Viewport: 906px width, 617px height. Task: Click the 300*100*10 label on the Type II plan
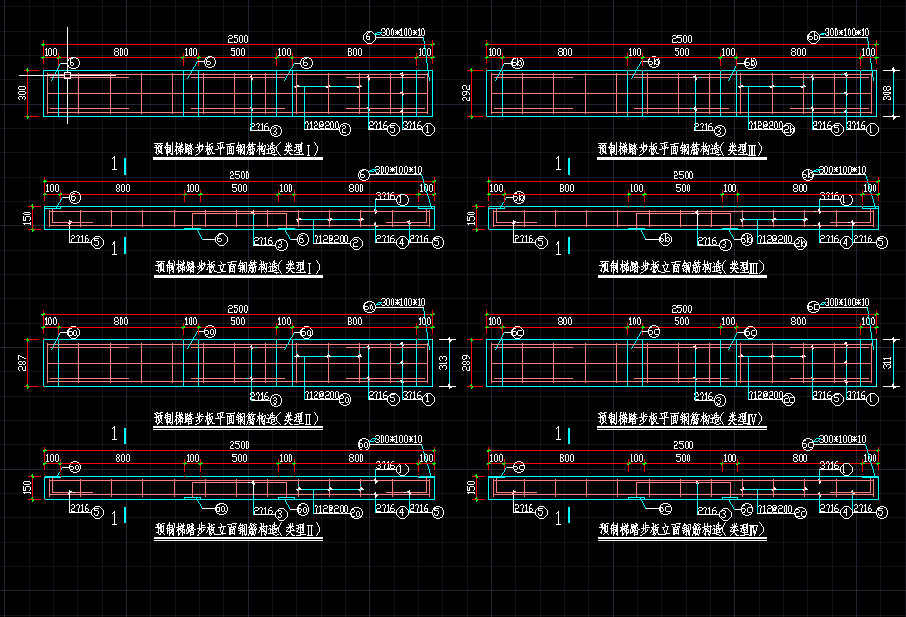click(x=403, y=302)
